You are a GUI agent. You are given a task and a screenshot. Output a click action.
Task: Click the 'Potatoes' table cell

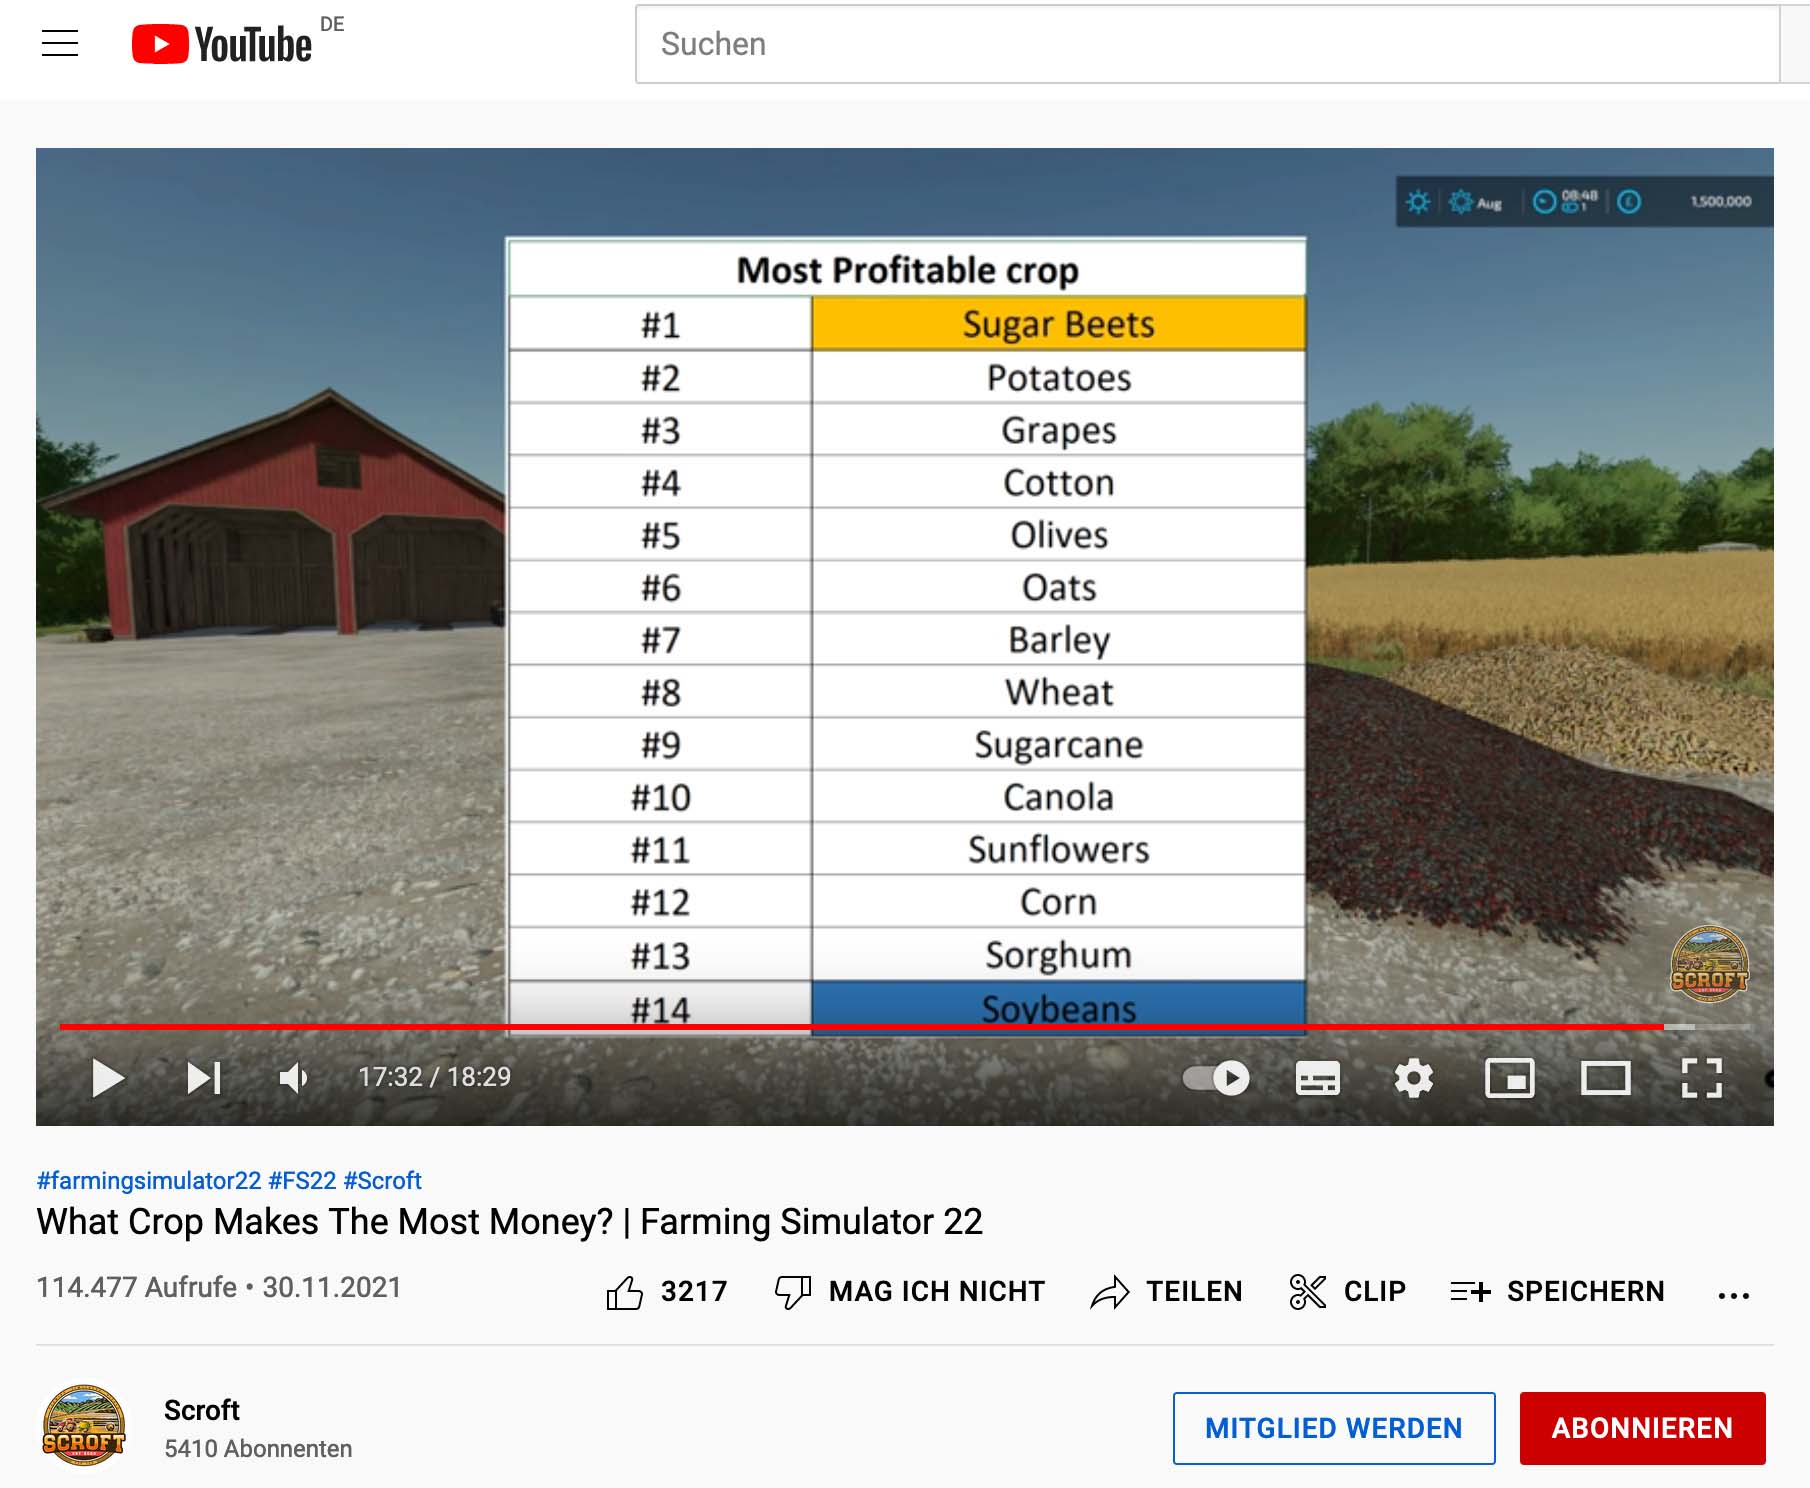click(x=1058, y=377)
